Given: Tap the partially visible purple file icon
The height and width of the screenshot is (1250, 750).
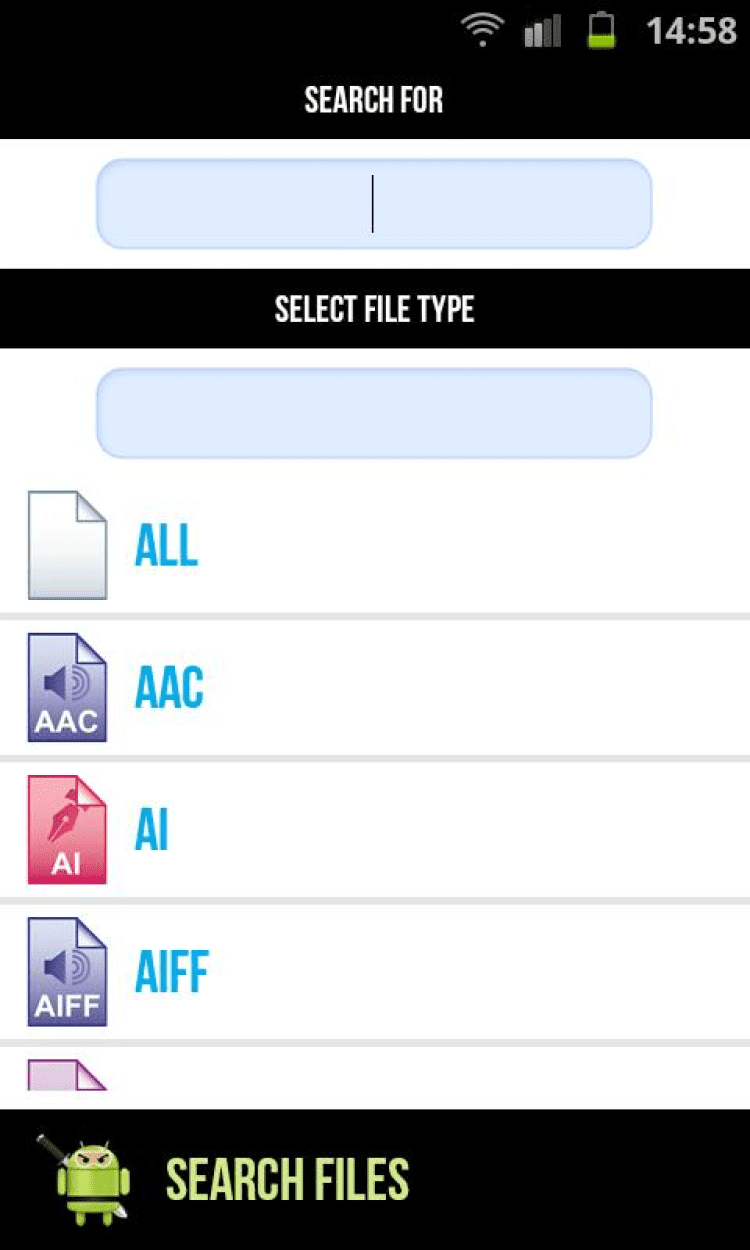Looking at the screenshot, I should coord(67,1076).
